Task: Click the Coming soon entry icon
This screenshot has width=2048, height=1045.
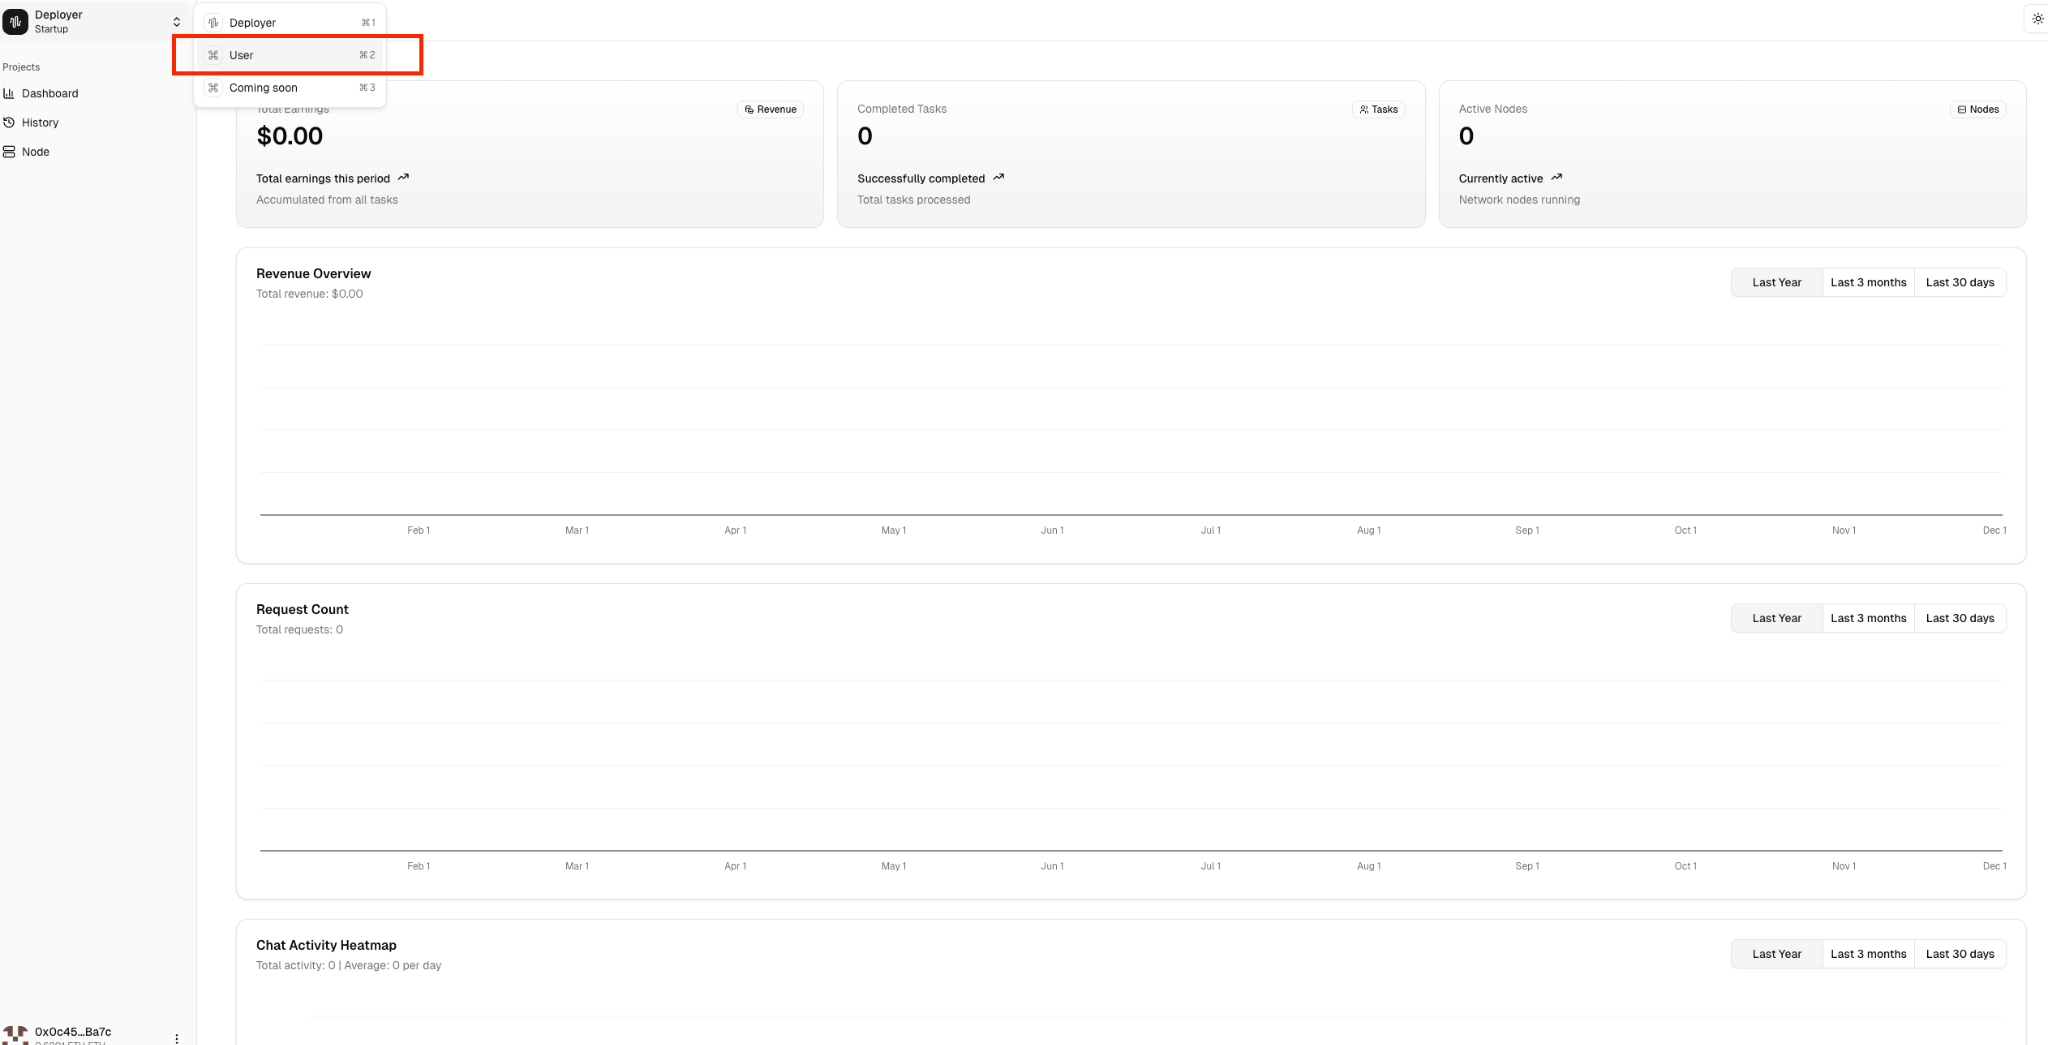Action: 213,88
